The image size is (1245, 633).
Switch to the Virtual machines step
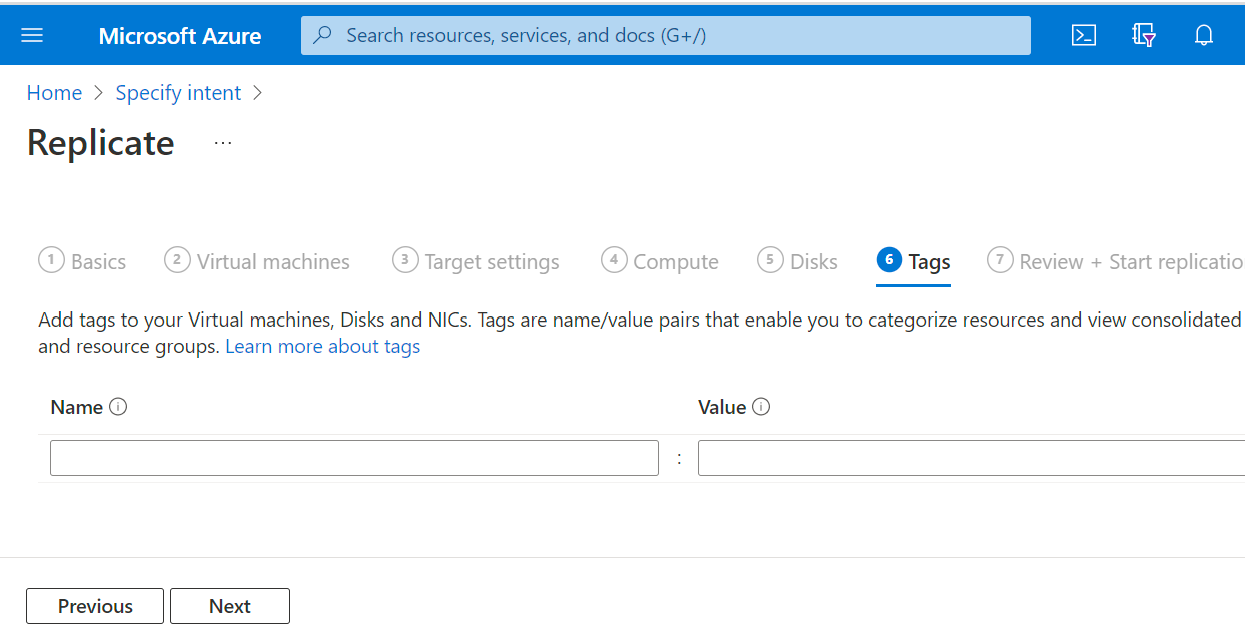[257, 261]
